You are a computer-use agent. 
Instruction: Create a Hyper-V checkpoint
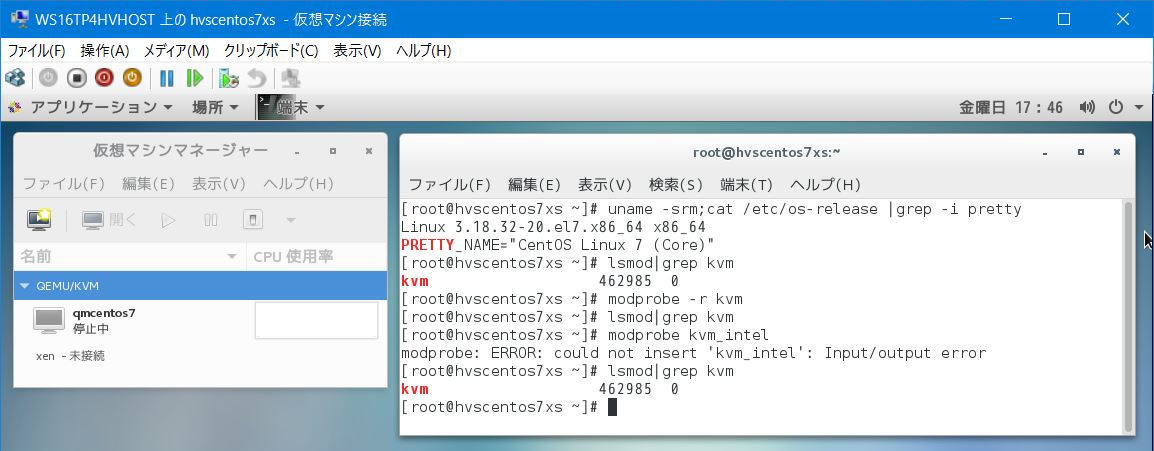(x=229, y=78)
